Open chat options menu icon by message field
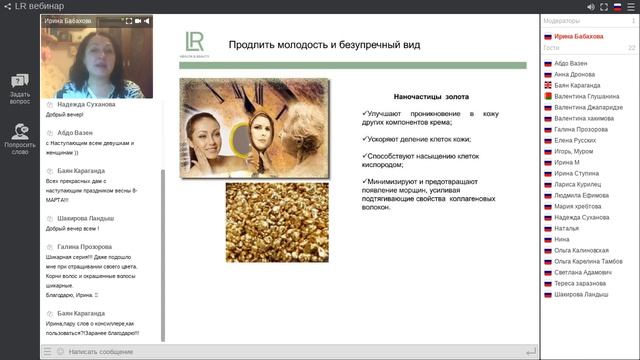This screenshot has height=360, width=640. point(48,351)
